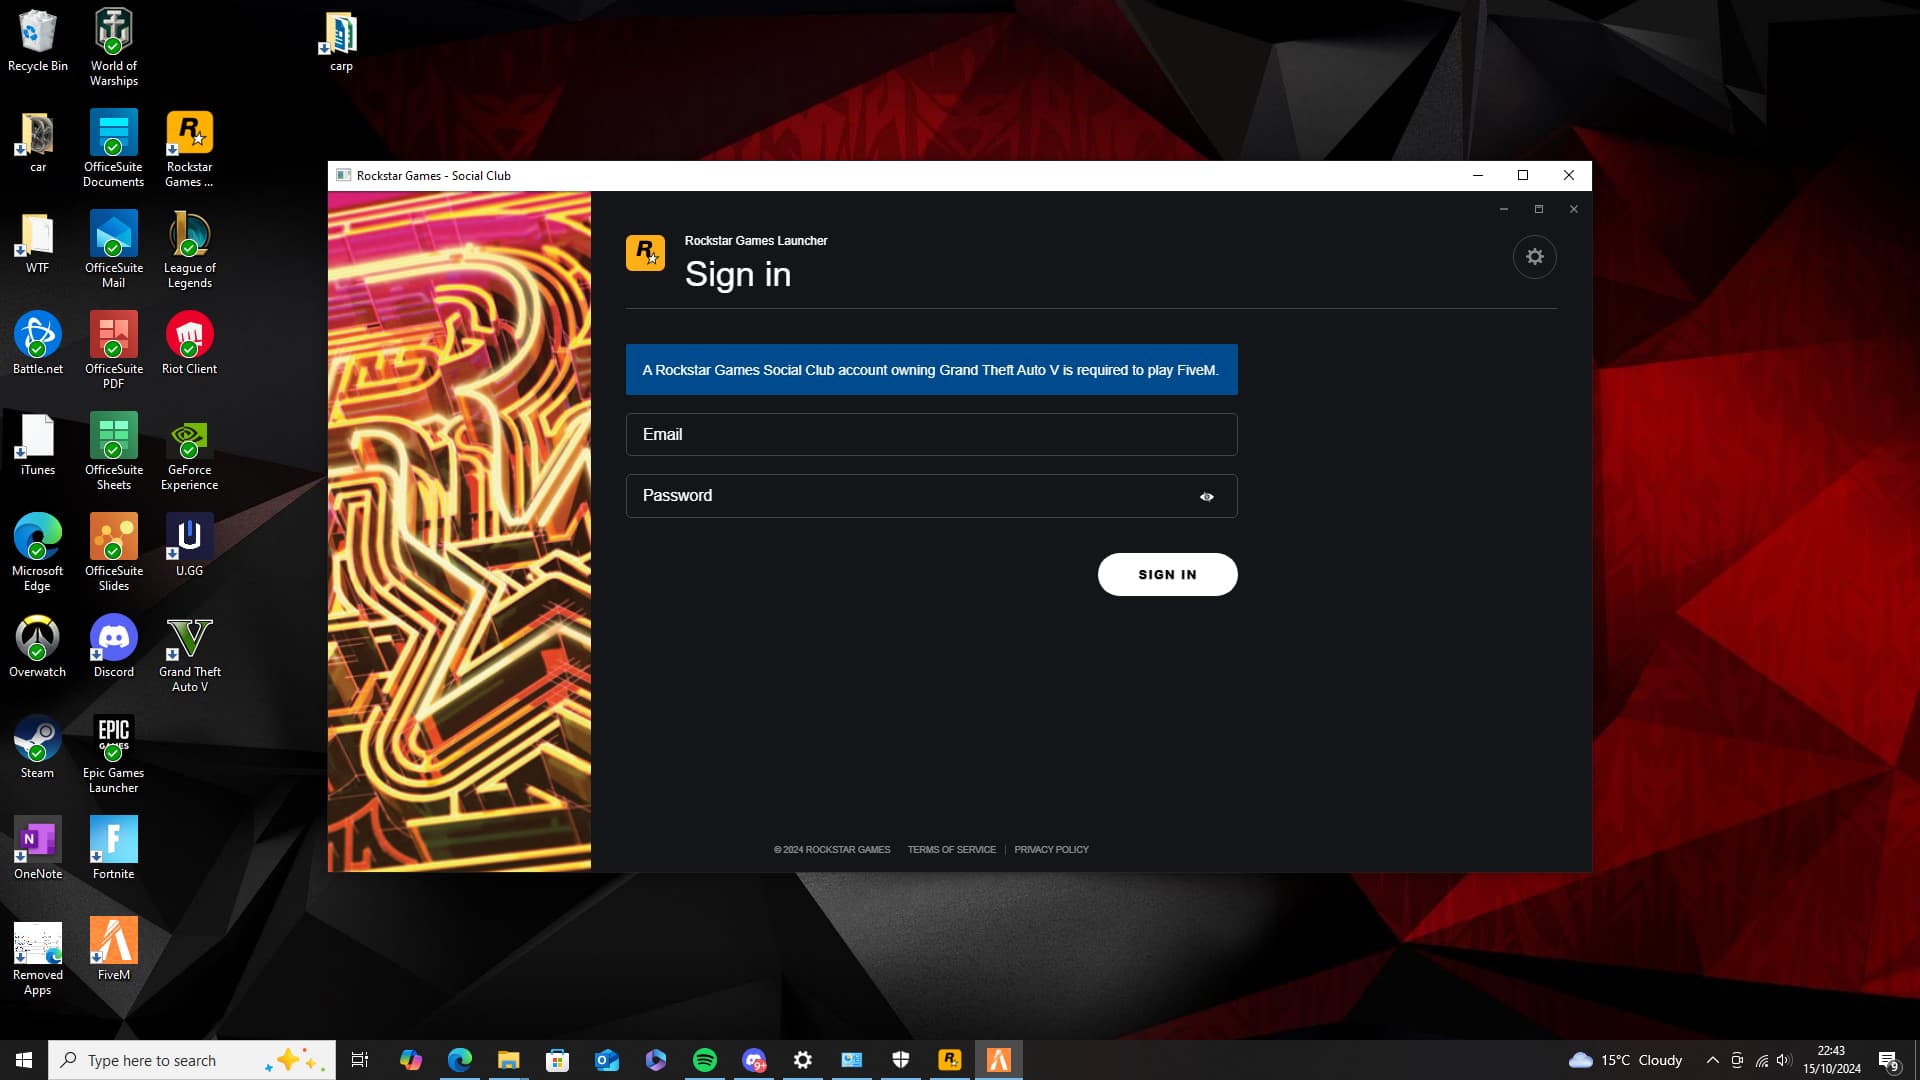Click the Rockstar Games logo in launcher
Image resolution: width=1920 pixels, height=1080 pixels.
click(645, 253)
